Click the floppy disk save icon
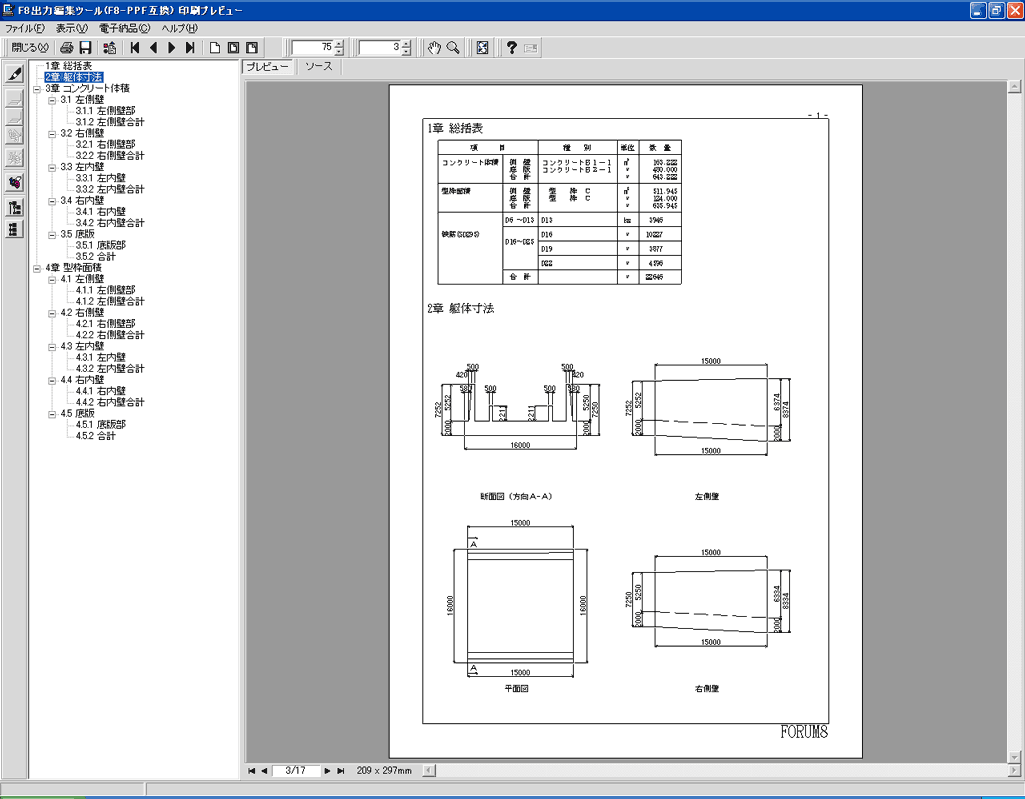Viewport: 1025px width, 799px height. (85, 48)
